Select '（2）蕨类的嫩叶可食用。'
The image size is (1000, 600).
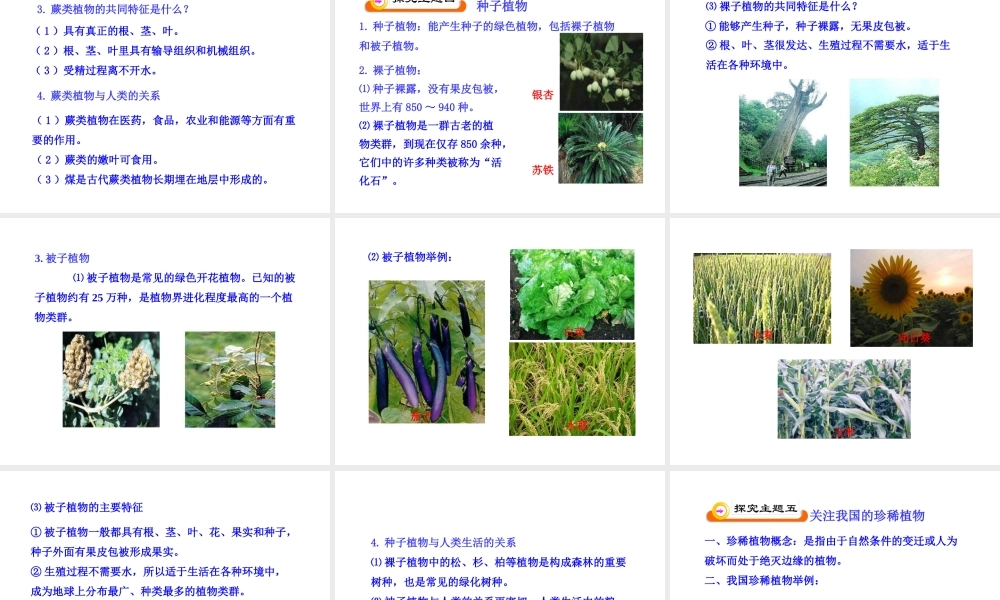97,159
